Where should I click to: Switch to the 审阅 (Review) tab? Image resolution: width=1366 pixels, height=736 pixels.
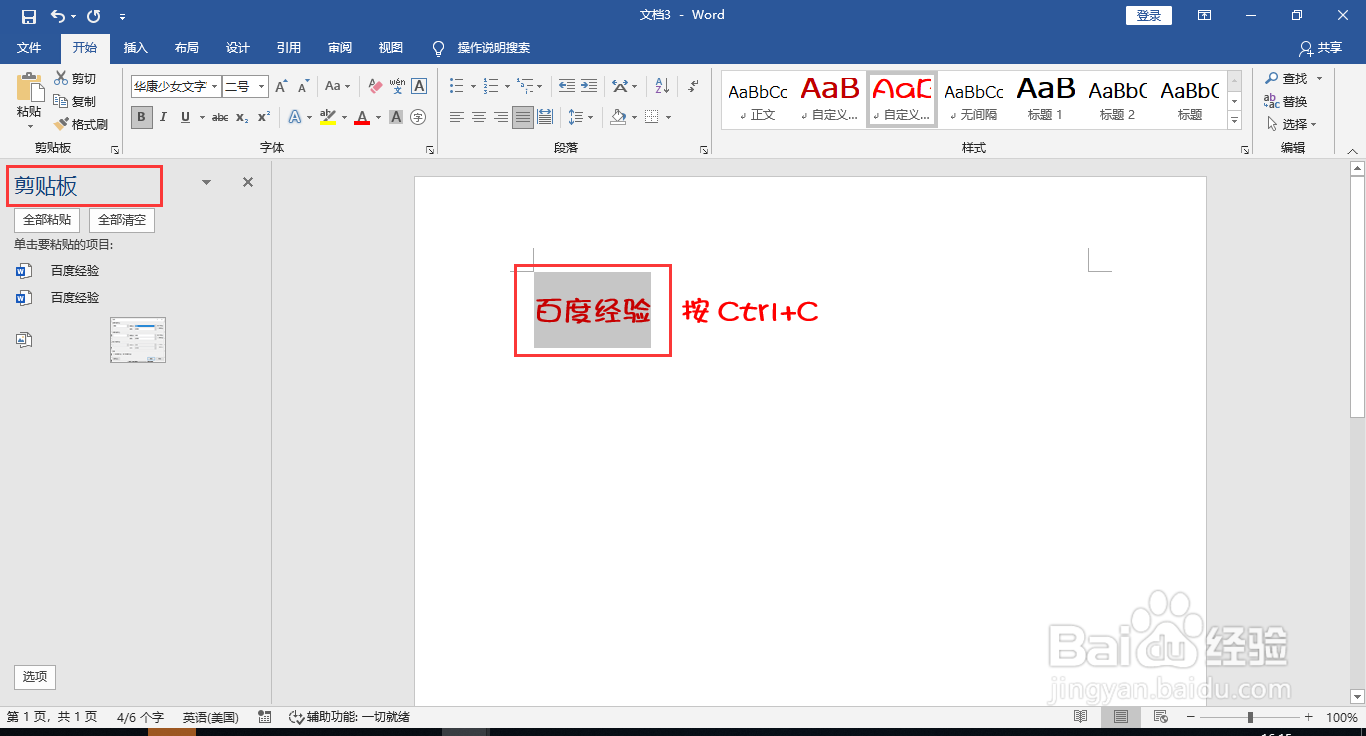(340, 48)
